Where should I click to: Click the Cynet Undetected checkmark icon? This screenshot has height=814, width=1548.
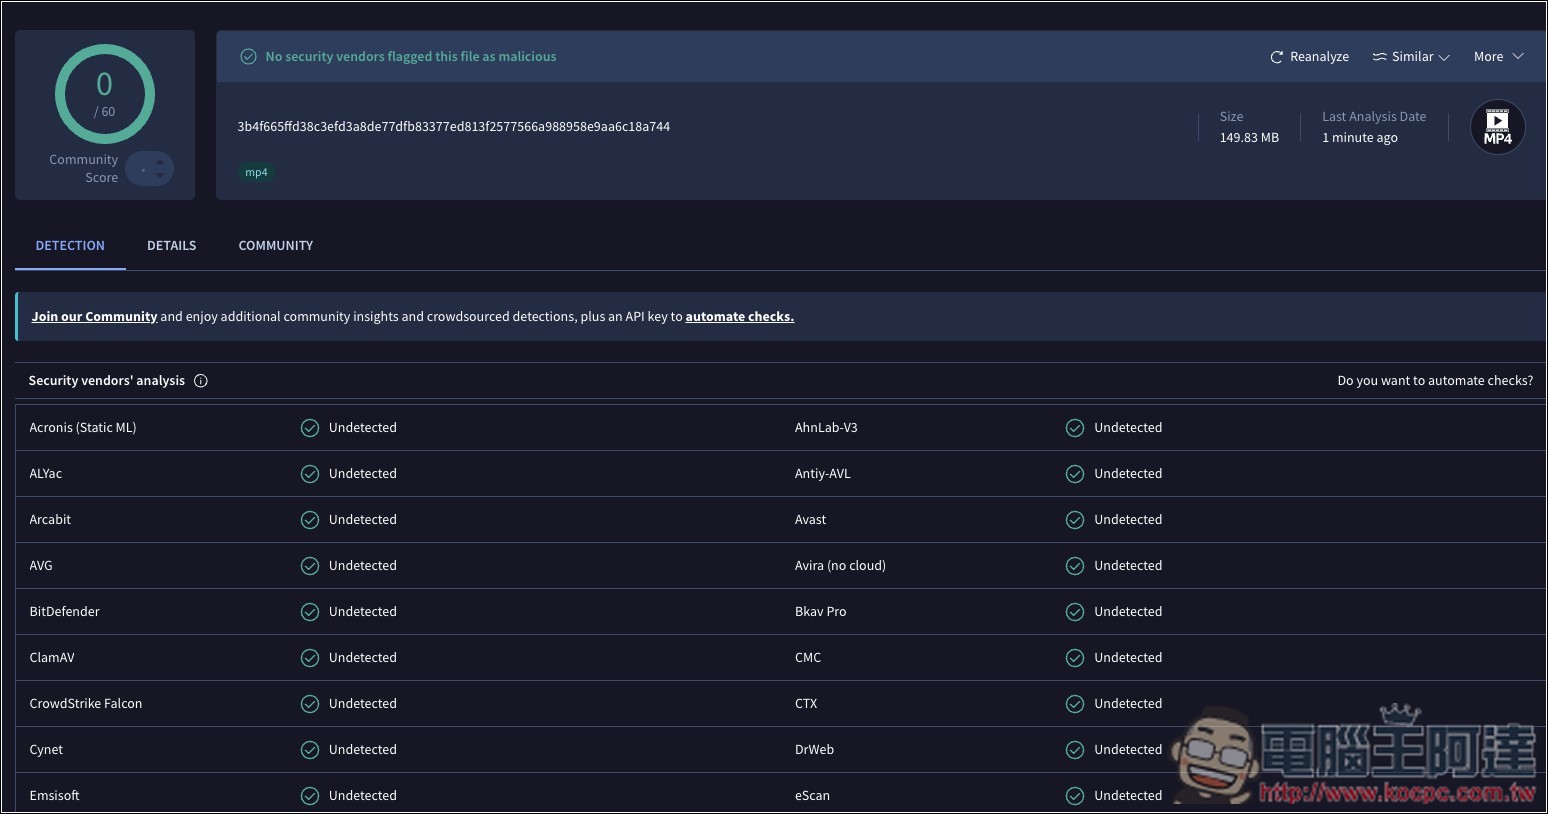pyautogui.click(x=310, y=750)
